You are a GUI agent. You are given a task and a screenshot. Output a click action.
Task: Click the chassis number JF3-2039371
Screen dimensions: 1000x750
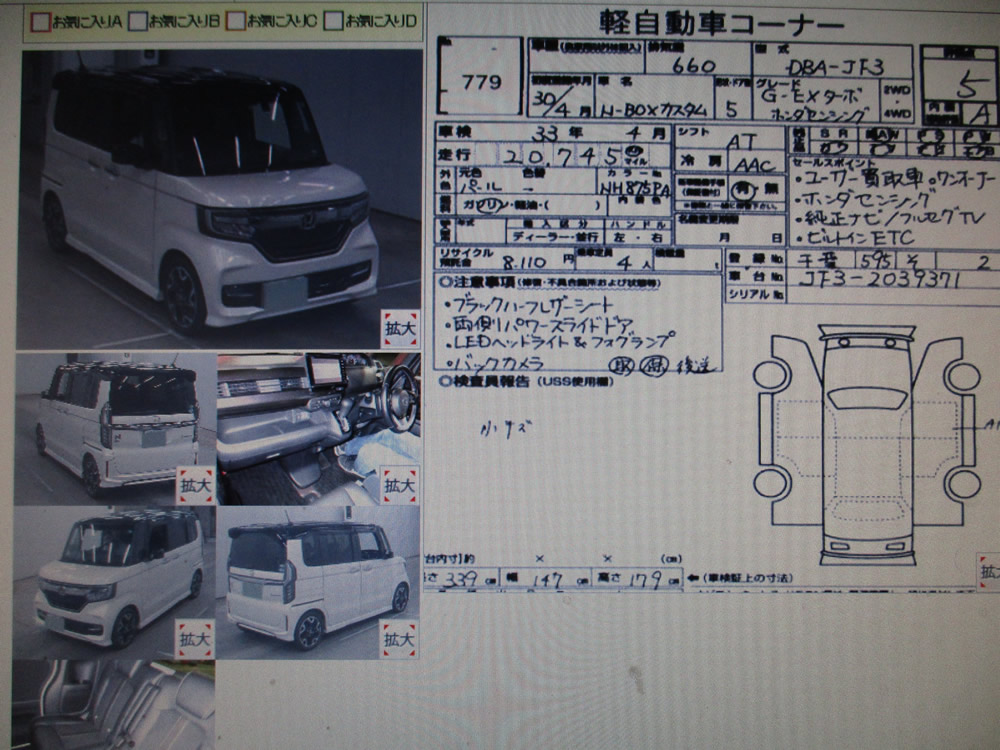pos(879,279)
